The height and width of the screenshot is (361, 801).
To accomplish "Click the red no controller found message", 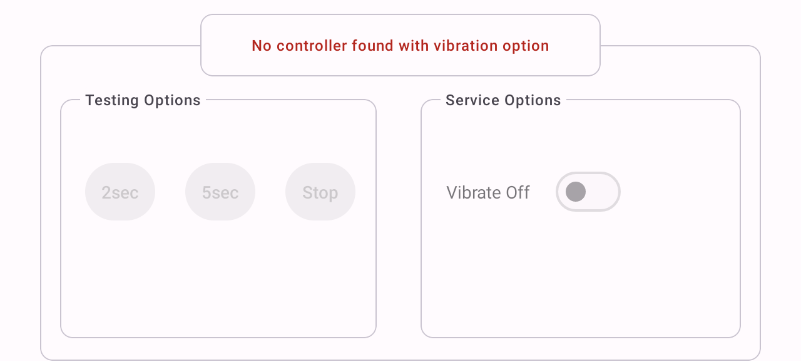I will tap(400, 45).
